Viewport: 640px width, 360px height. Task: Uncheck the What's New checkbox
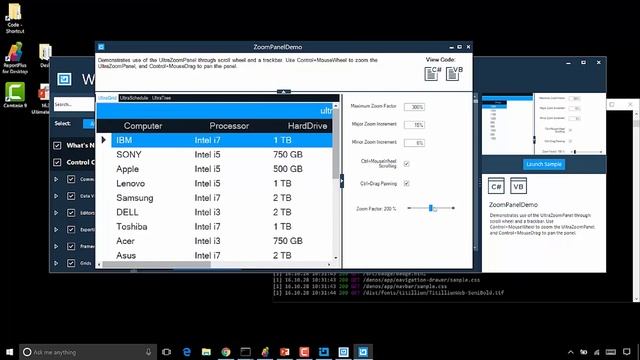57,145
